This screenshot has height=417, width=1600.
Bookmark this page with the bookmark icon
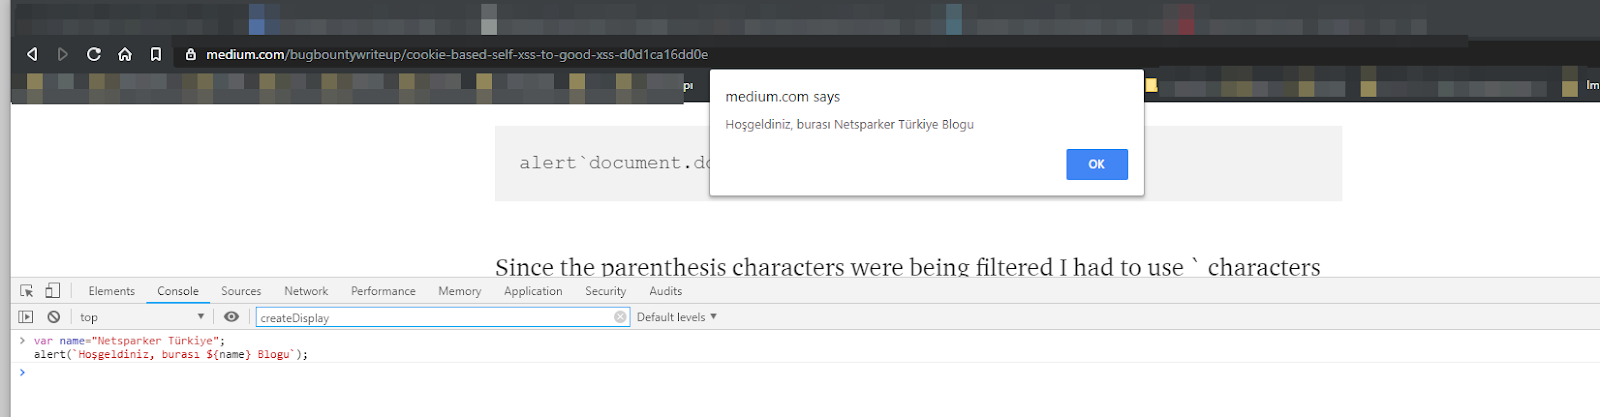click(156, 54)
